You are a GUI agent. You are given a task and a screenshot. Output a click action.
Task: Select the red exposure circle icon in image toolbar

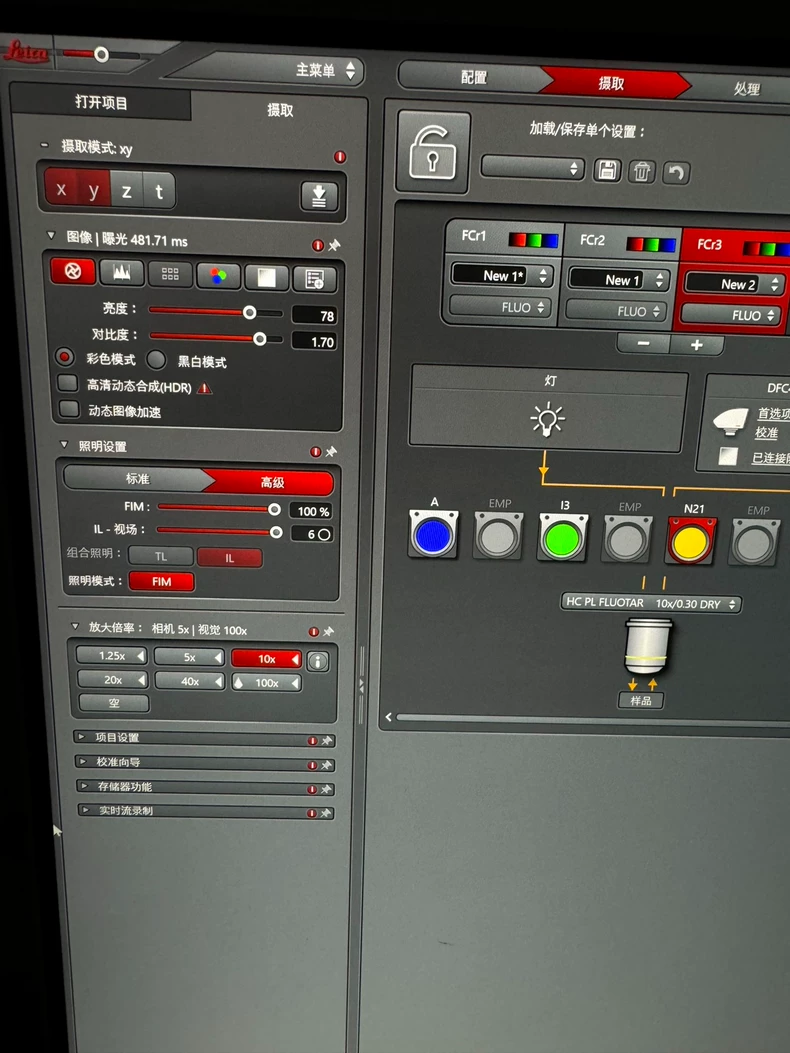point(73,271)
